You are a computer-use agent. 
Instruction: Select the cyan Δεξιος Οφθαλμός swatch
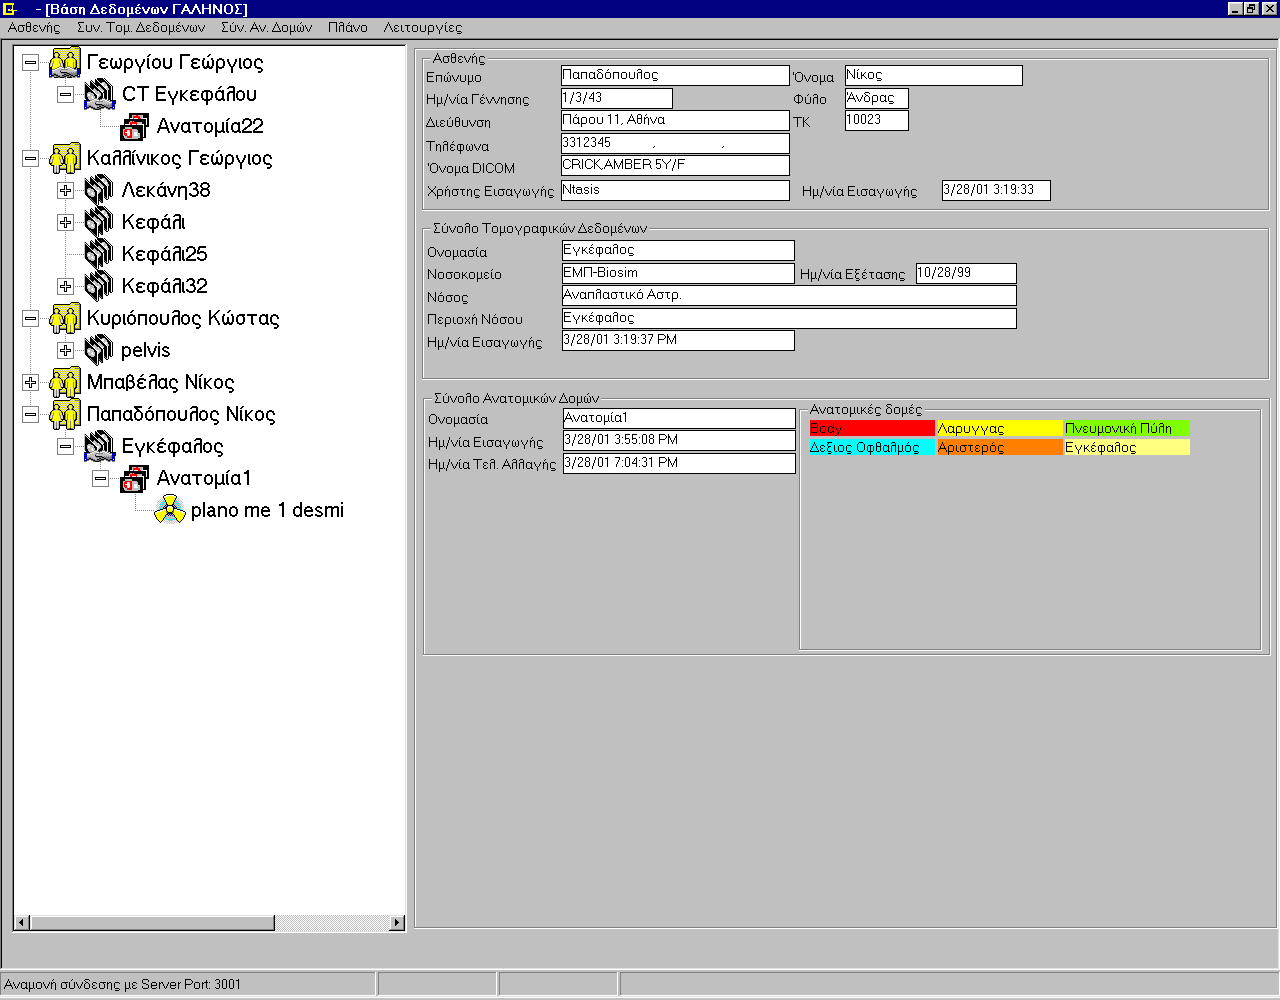[x=872, y=447]
